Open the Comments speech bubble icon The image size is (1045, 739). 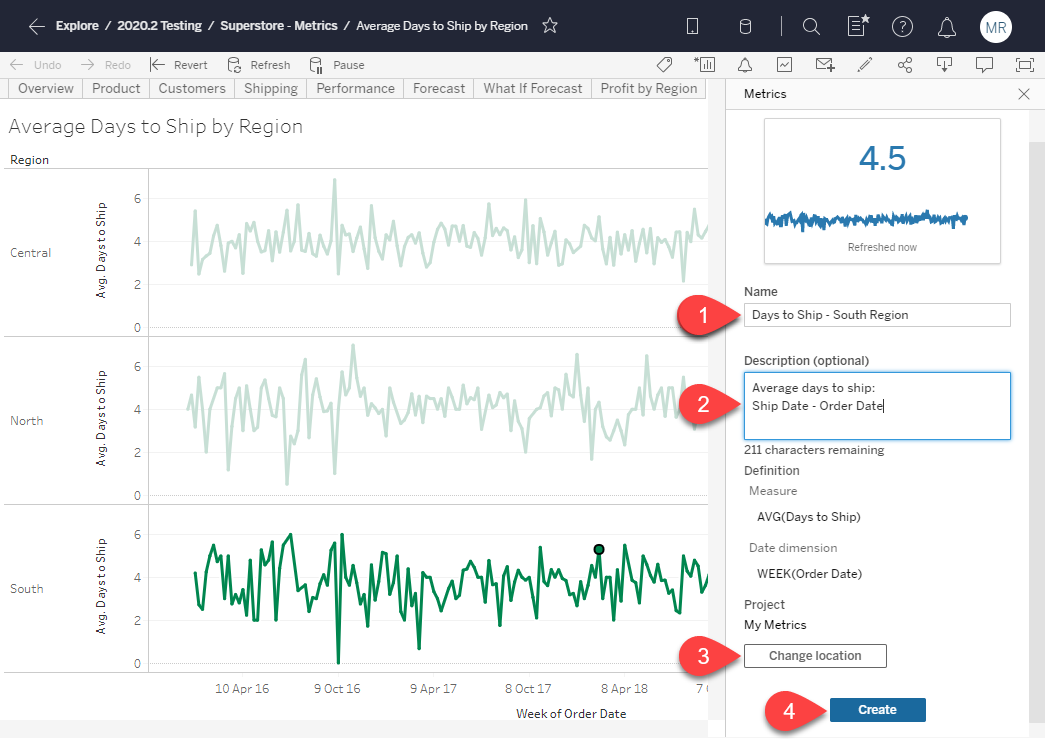click(984, 65)
